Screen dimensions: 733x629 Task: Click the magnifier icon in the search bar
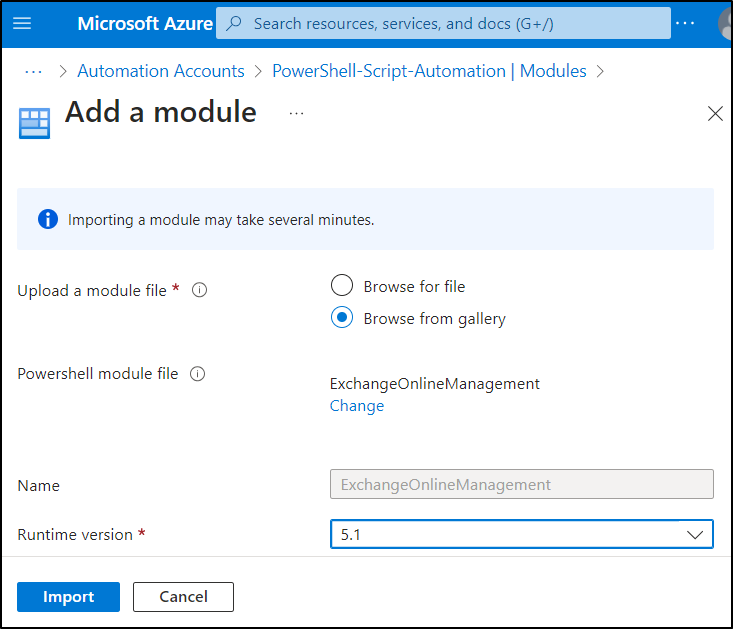point(234,23)
